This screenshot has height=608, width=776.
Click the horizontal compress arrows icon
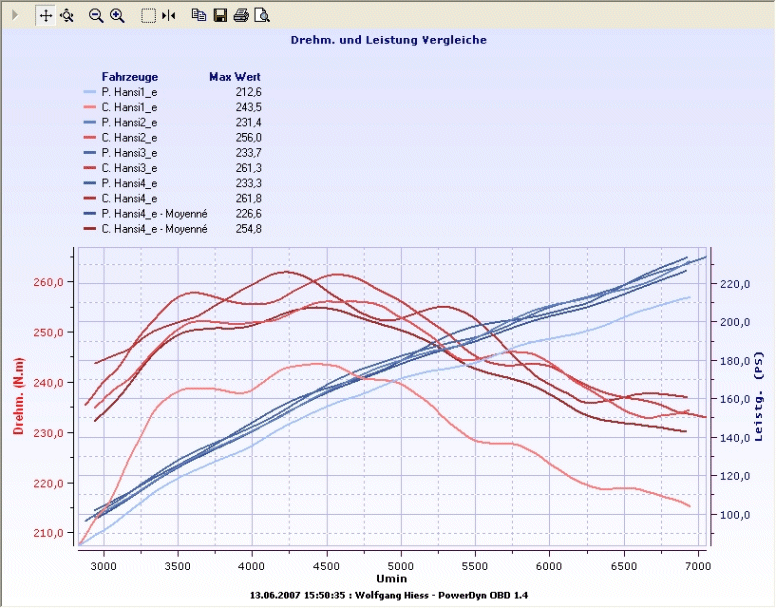pos(169,15)
